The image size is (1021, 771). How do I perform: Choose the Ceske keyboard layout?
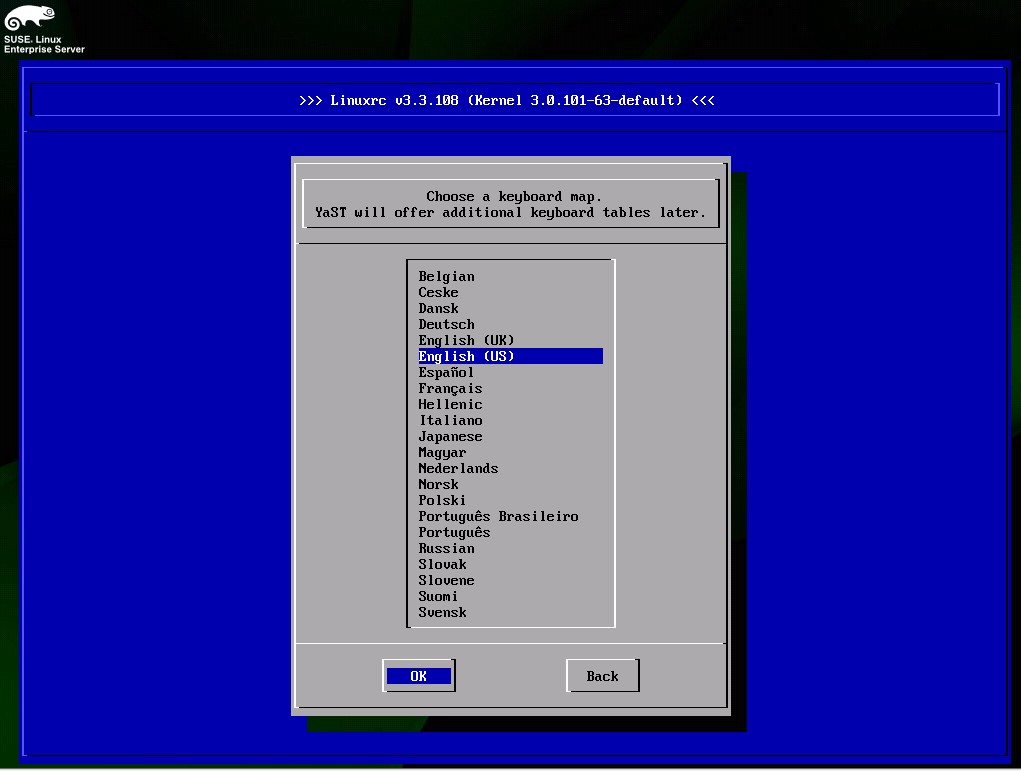pyautogui.click(x=438, y=293)
